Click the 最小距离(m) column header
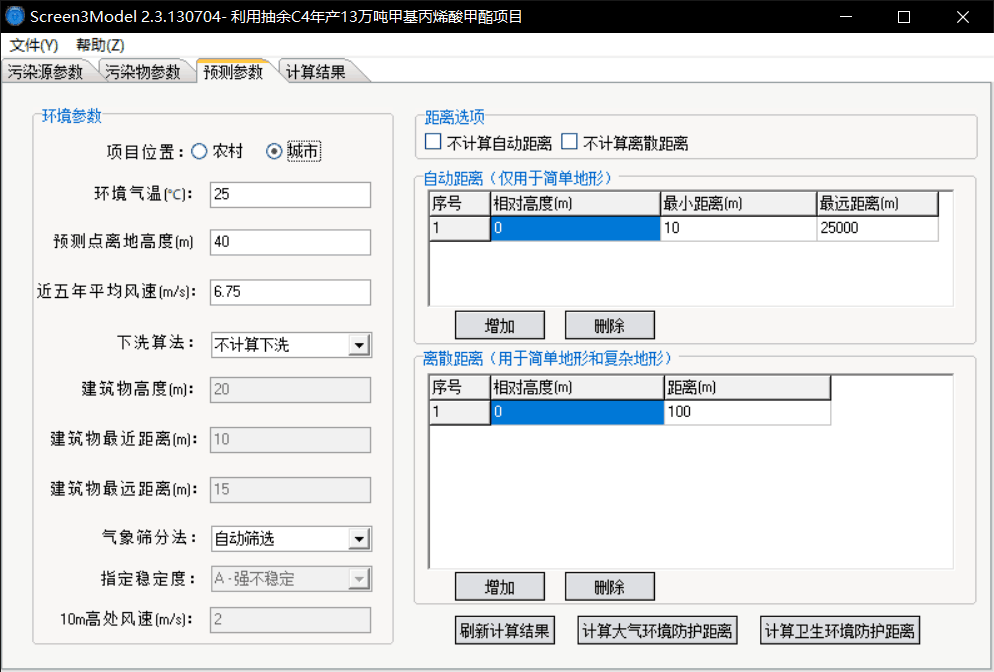Image resolution: width=994 pixels, height=672 pixels. pyautogui.click(x=739, y=204)
